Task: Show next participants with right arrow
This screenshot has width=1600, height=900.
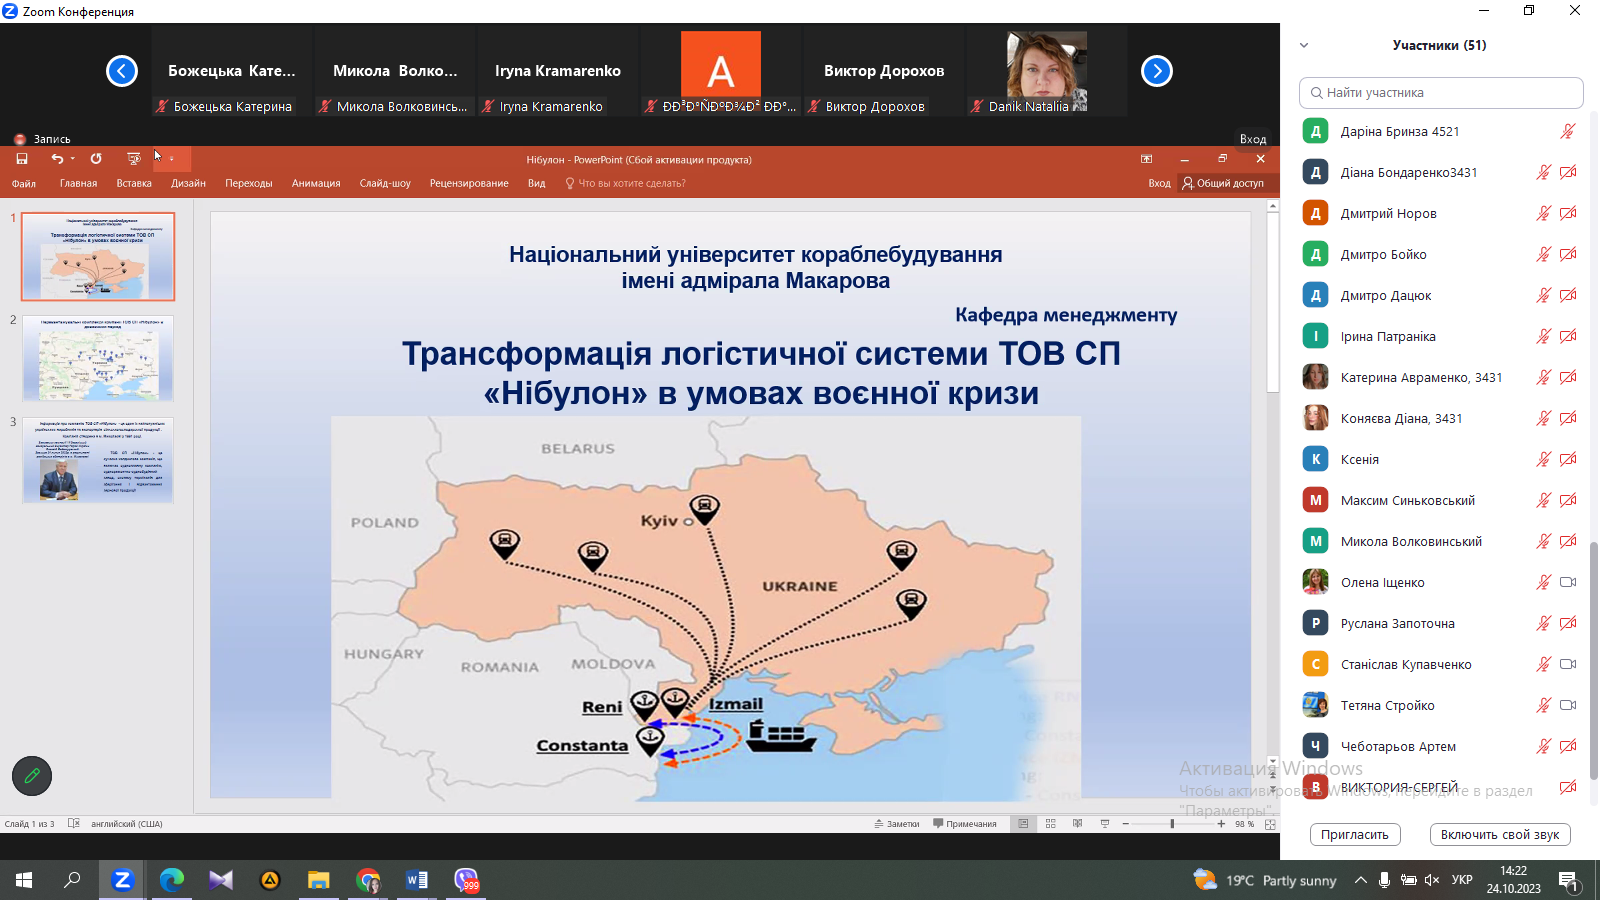Action: [x=1156, y=71]
